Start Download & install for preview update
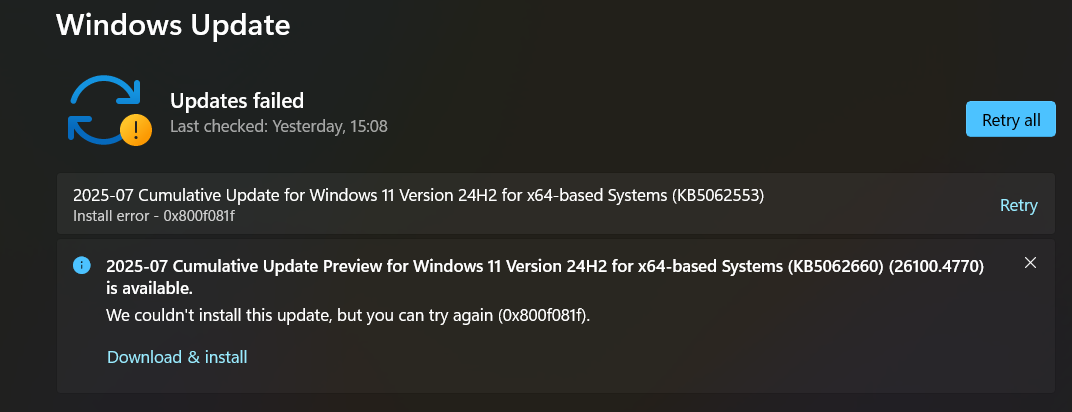Image resolution: width=1072 pixels, height=412 pixels. point(177,357)
